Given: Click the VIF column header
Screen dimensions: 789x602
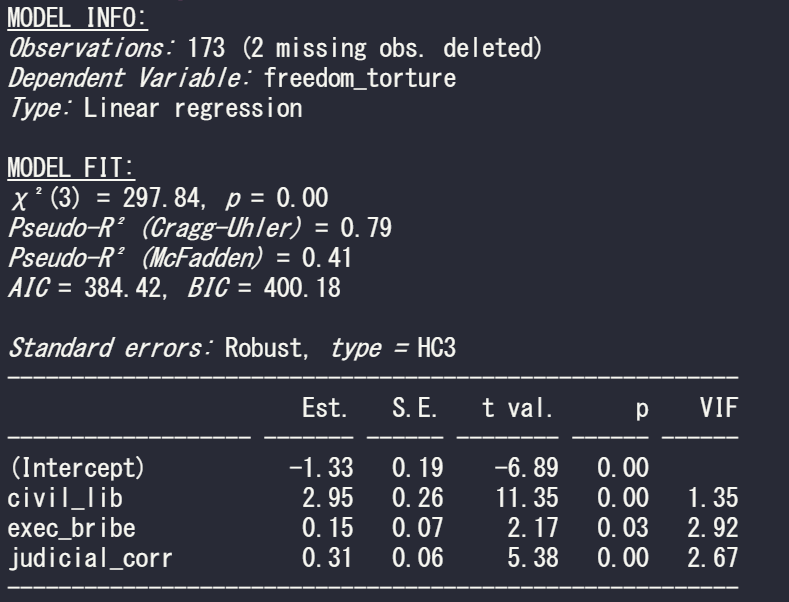Looking at the screenshot, I should pyautogui.click(x=715, y=409).
